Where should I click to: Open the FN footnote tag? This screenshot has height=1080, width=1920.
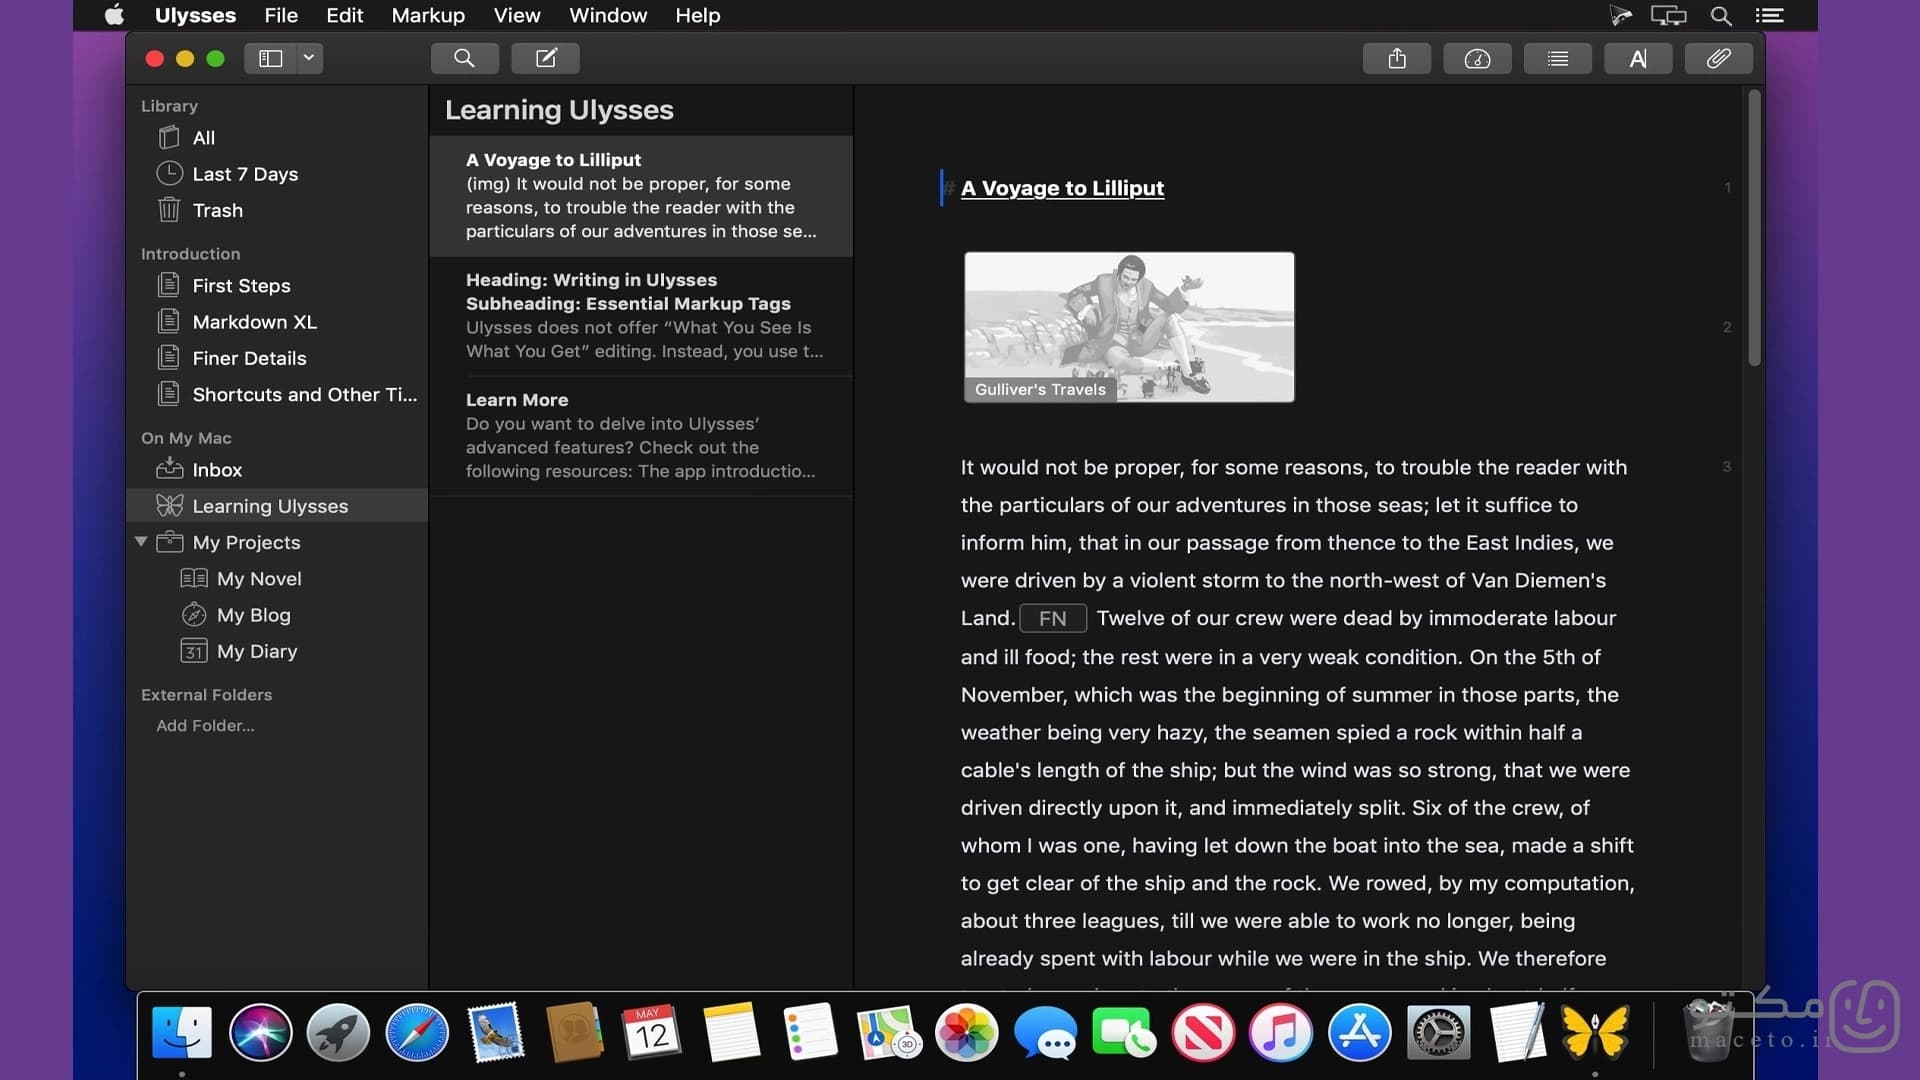pyautogui.click(x=1052, y=618)
